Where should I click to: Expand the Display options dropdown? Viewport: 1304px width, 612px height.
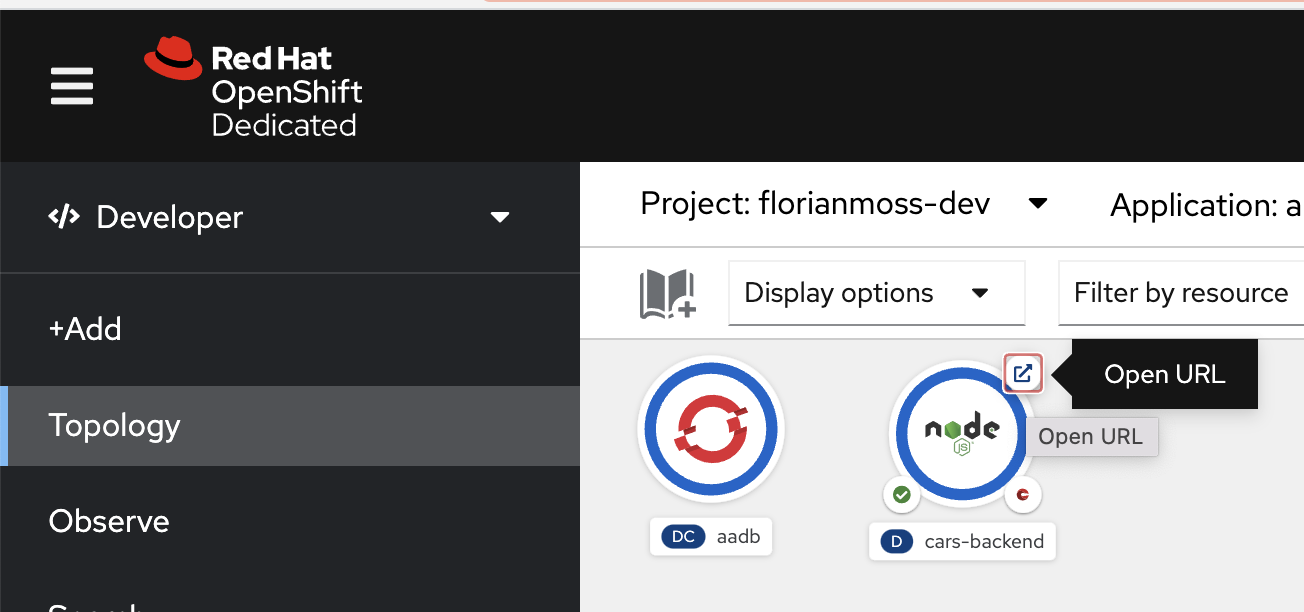tap(877, 293)
